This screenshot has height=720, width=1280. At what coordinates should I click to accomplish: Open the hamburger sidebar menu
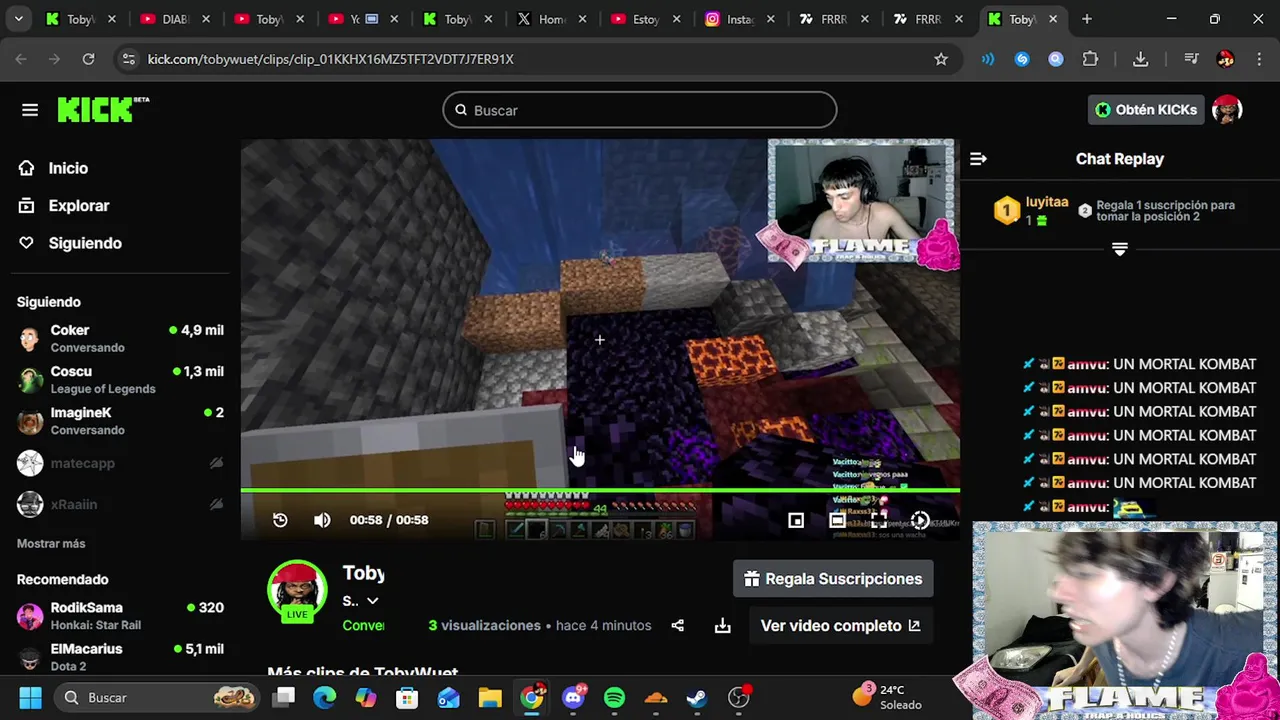pyautogui.click(x=30, y=110)
